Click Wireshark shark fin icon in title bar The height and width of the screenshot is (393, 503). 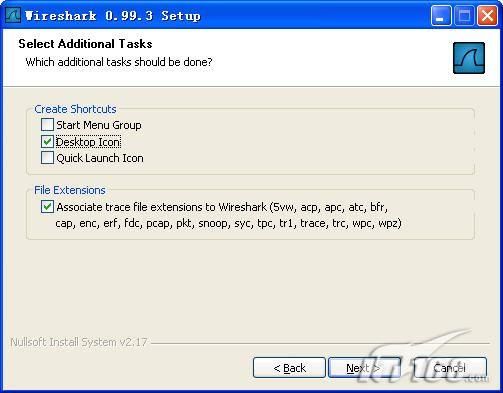[13, 15]
